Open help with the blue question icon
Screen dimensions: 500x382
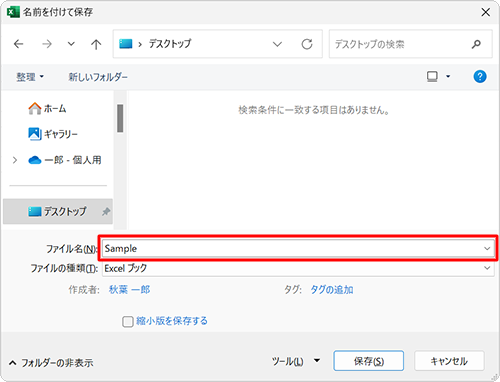pos(480,77)
